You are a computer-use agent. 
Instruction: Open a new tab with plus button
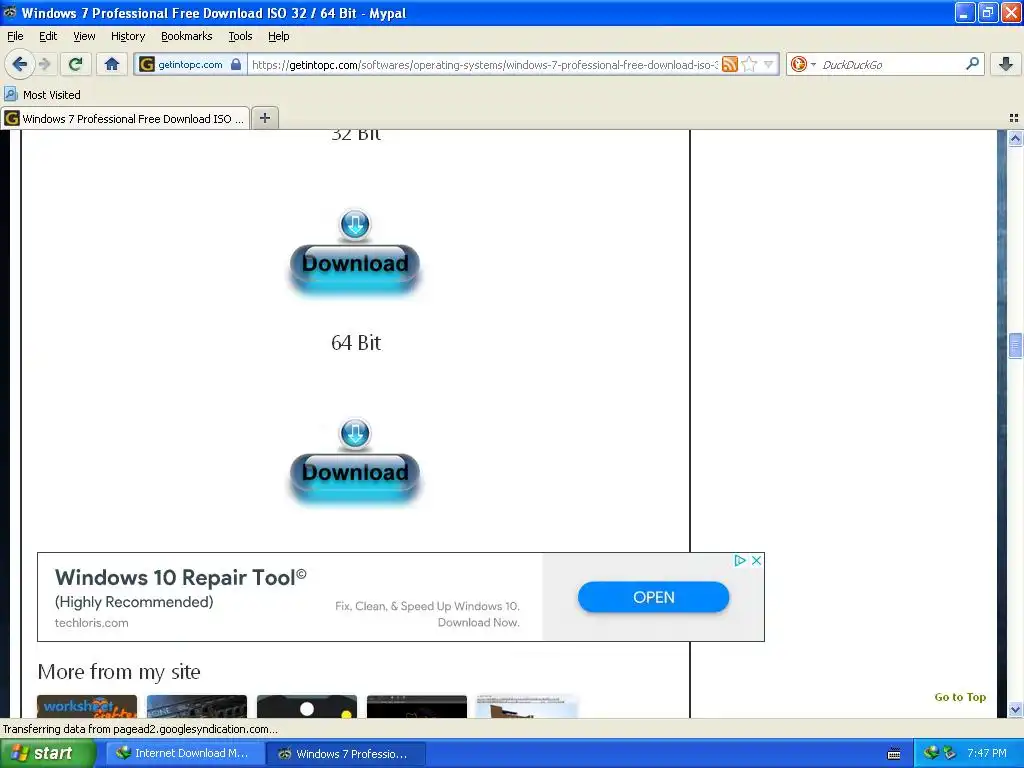tap(264, 118)
